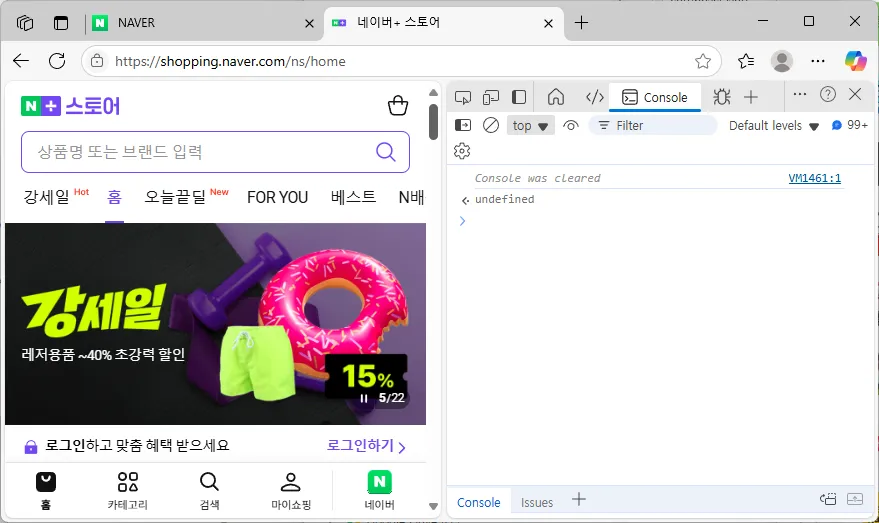
Task: Add more tools to DevTools toolbar
Action: click(x=751, y=97)
